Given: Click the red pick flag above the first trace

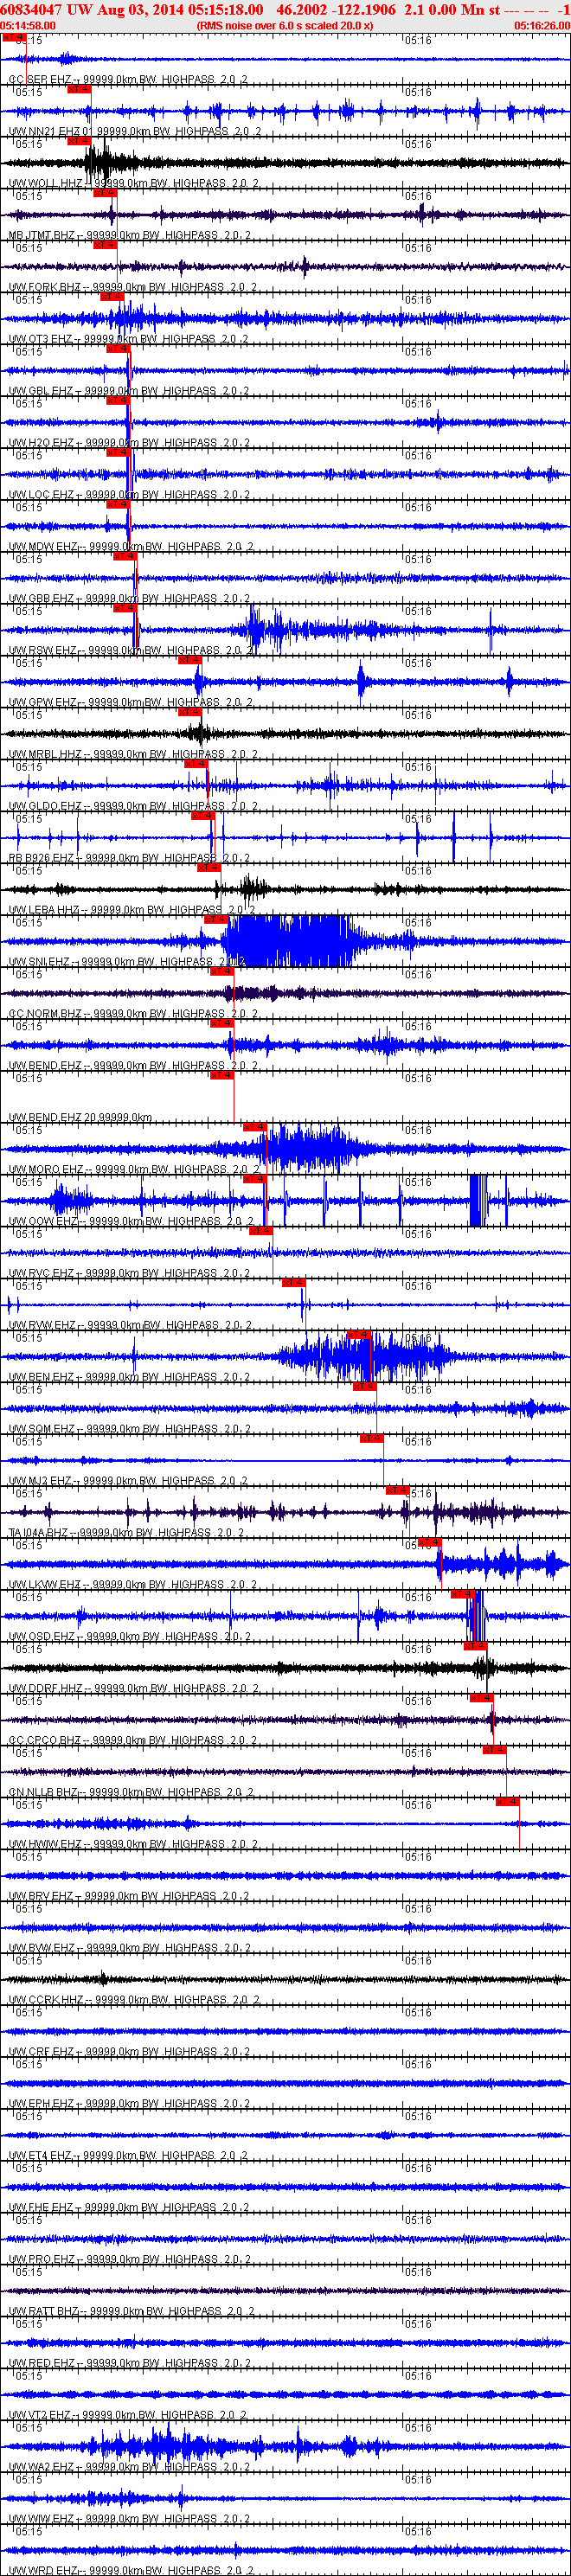Looking at the screenshot, I should point(14,37).
